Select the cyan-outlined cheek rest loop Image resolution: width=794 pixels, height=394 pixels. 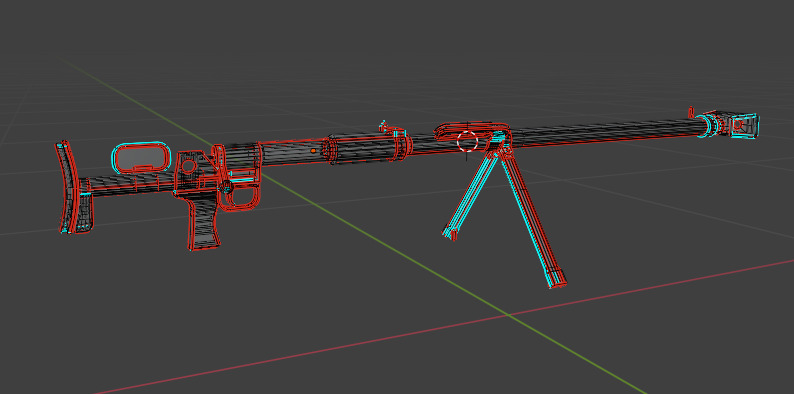coord(141,158)
